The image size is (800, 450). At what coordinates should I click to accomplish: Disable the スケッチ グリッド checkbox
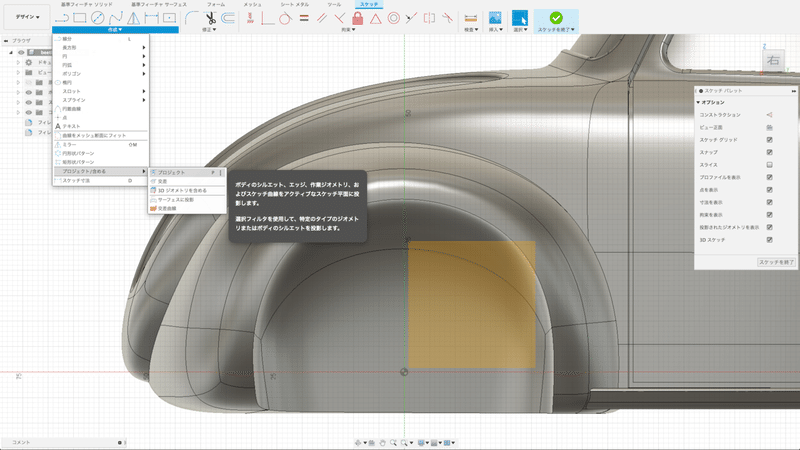(769, 139)
